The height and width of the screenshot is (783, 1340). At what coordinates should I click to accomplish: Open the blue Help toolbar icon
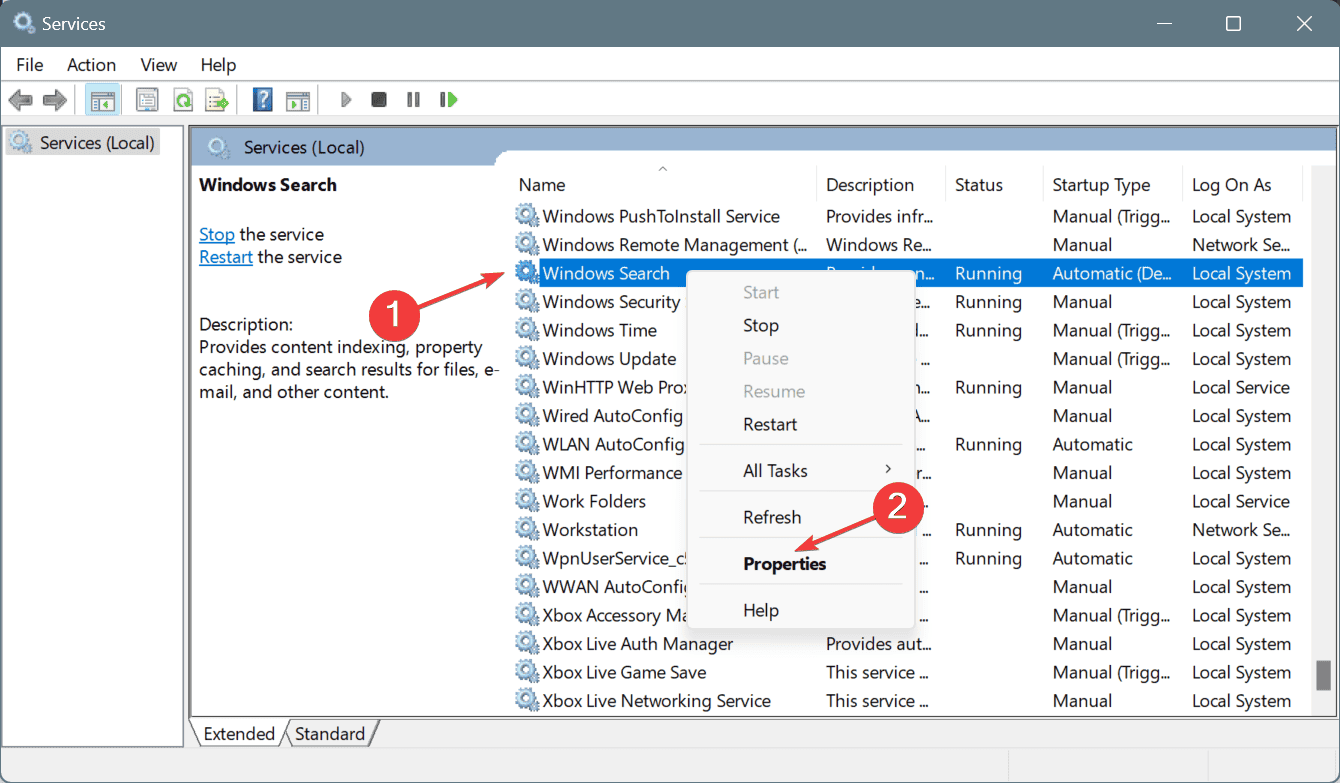(x=263, y=100)
